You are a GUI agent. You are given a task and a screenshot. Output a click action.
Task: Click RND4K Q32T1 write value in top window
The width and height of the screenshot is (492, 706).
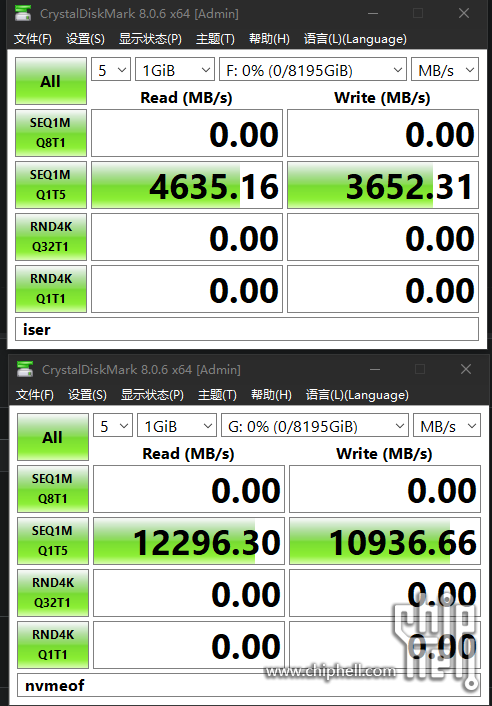[x=383, y=237]
